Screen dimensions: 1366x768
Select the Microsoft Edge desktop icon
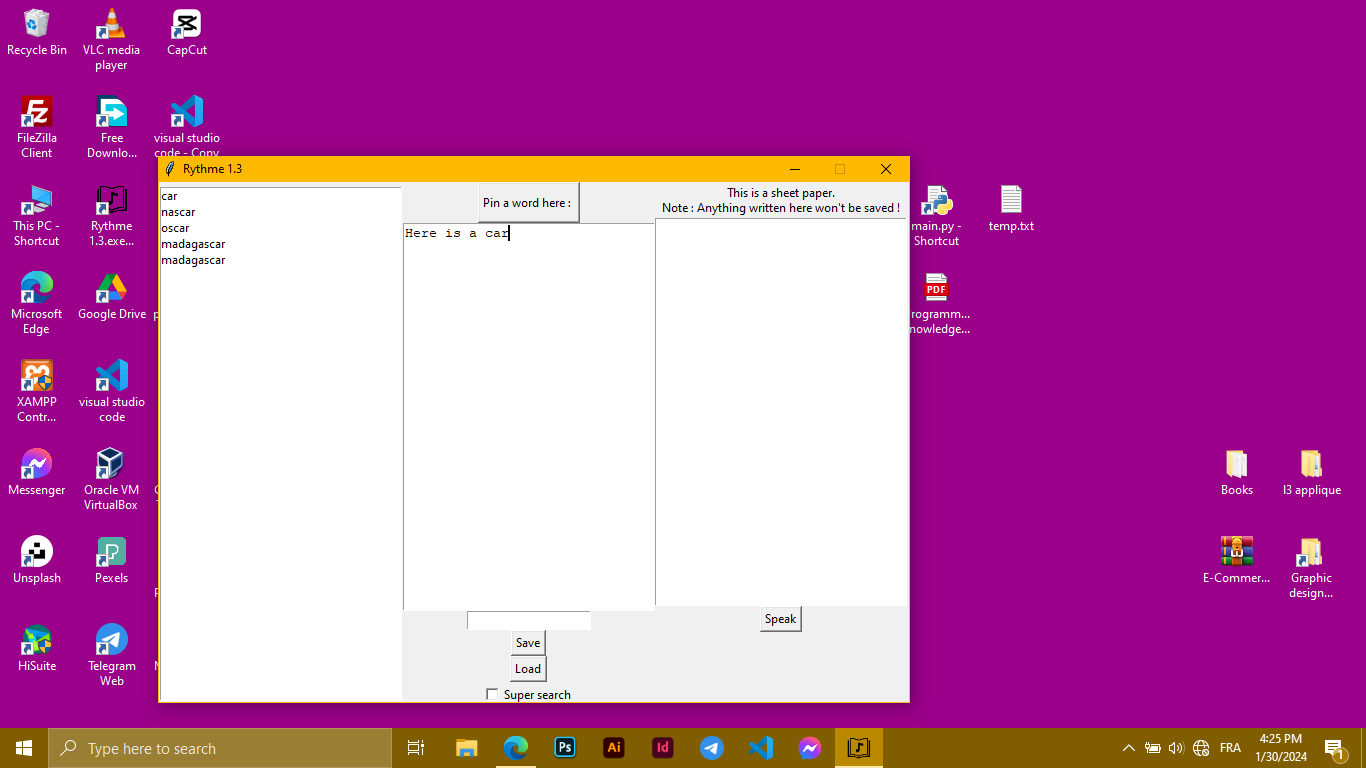point(37,303)
